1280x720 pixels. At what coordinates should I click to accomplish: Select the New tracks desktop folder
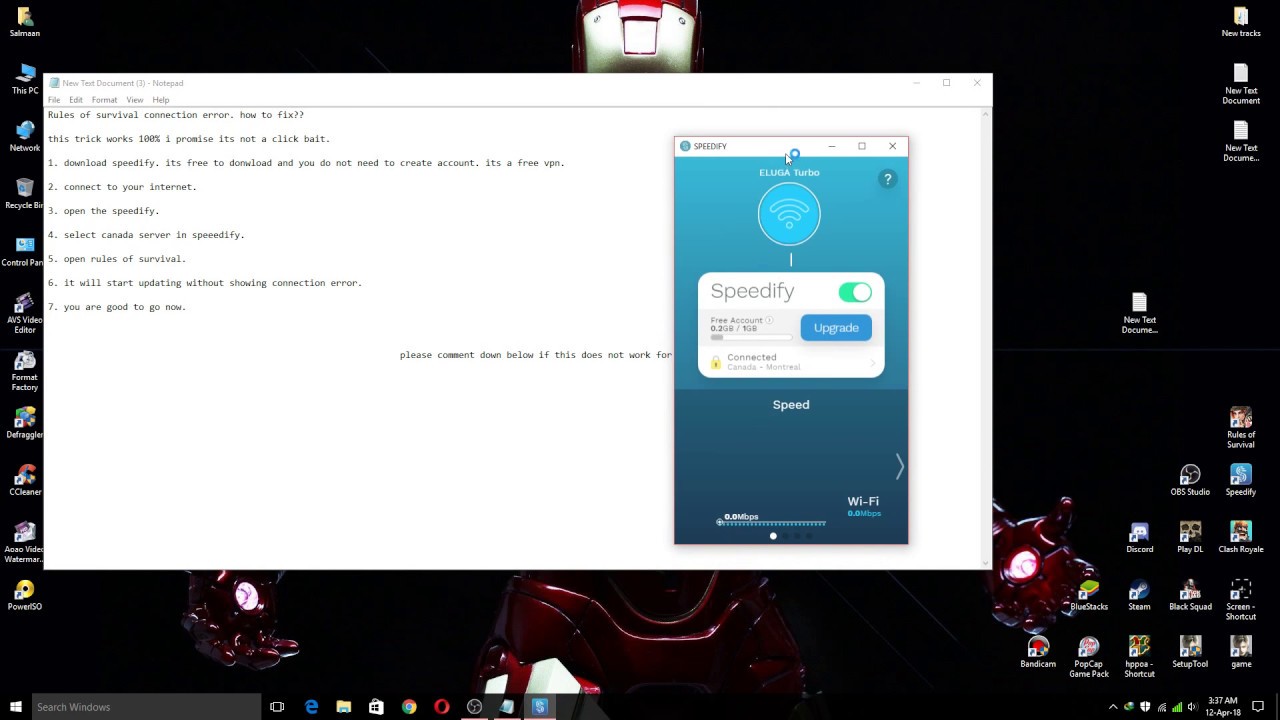coord(1241,21)
